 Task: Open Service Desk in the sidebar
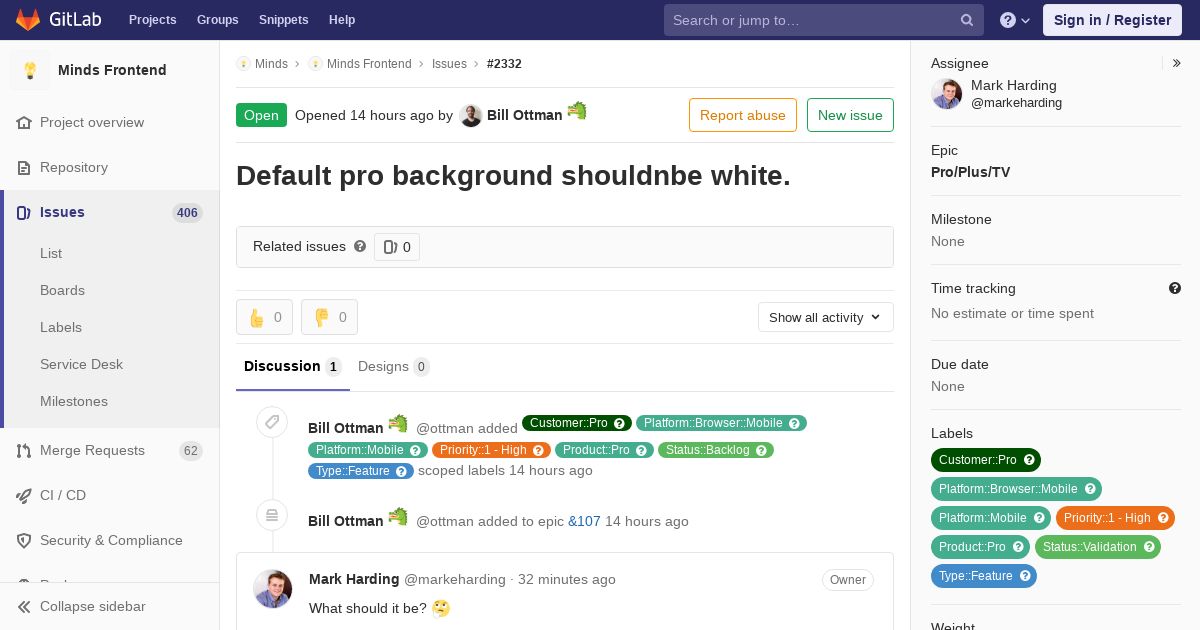coord(81,364)
